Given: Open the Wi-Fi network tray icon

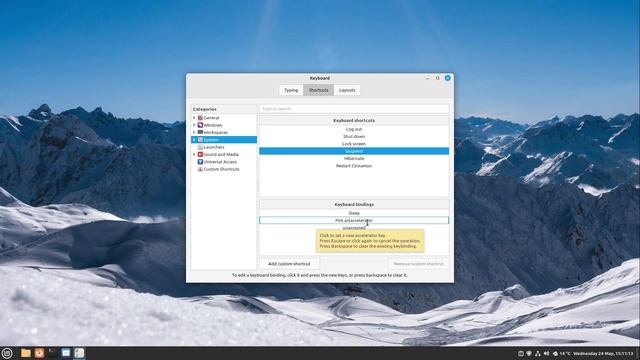Looking at the screenshot, I should point(529,353).
